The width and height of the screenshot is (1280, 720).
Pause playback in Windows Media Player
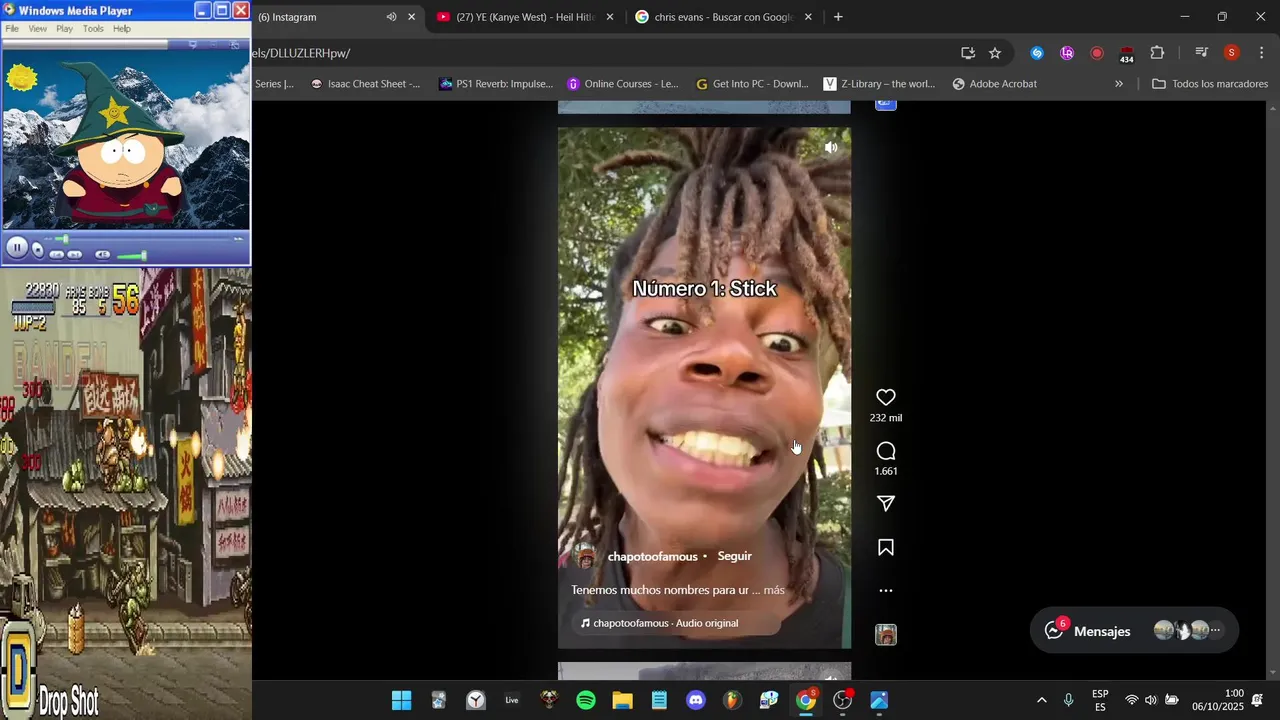tap(17, 248)
